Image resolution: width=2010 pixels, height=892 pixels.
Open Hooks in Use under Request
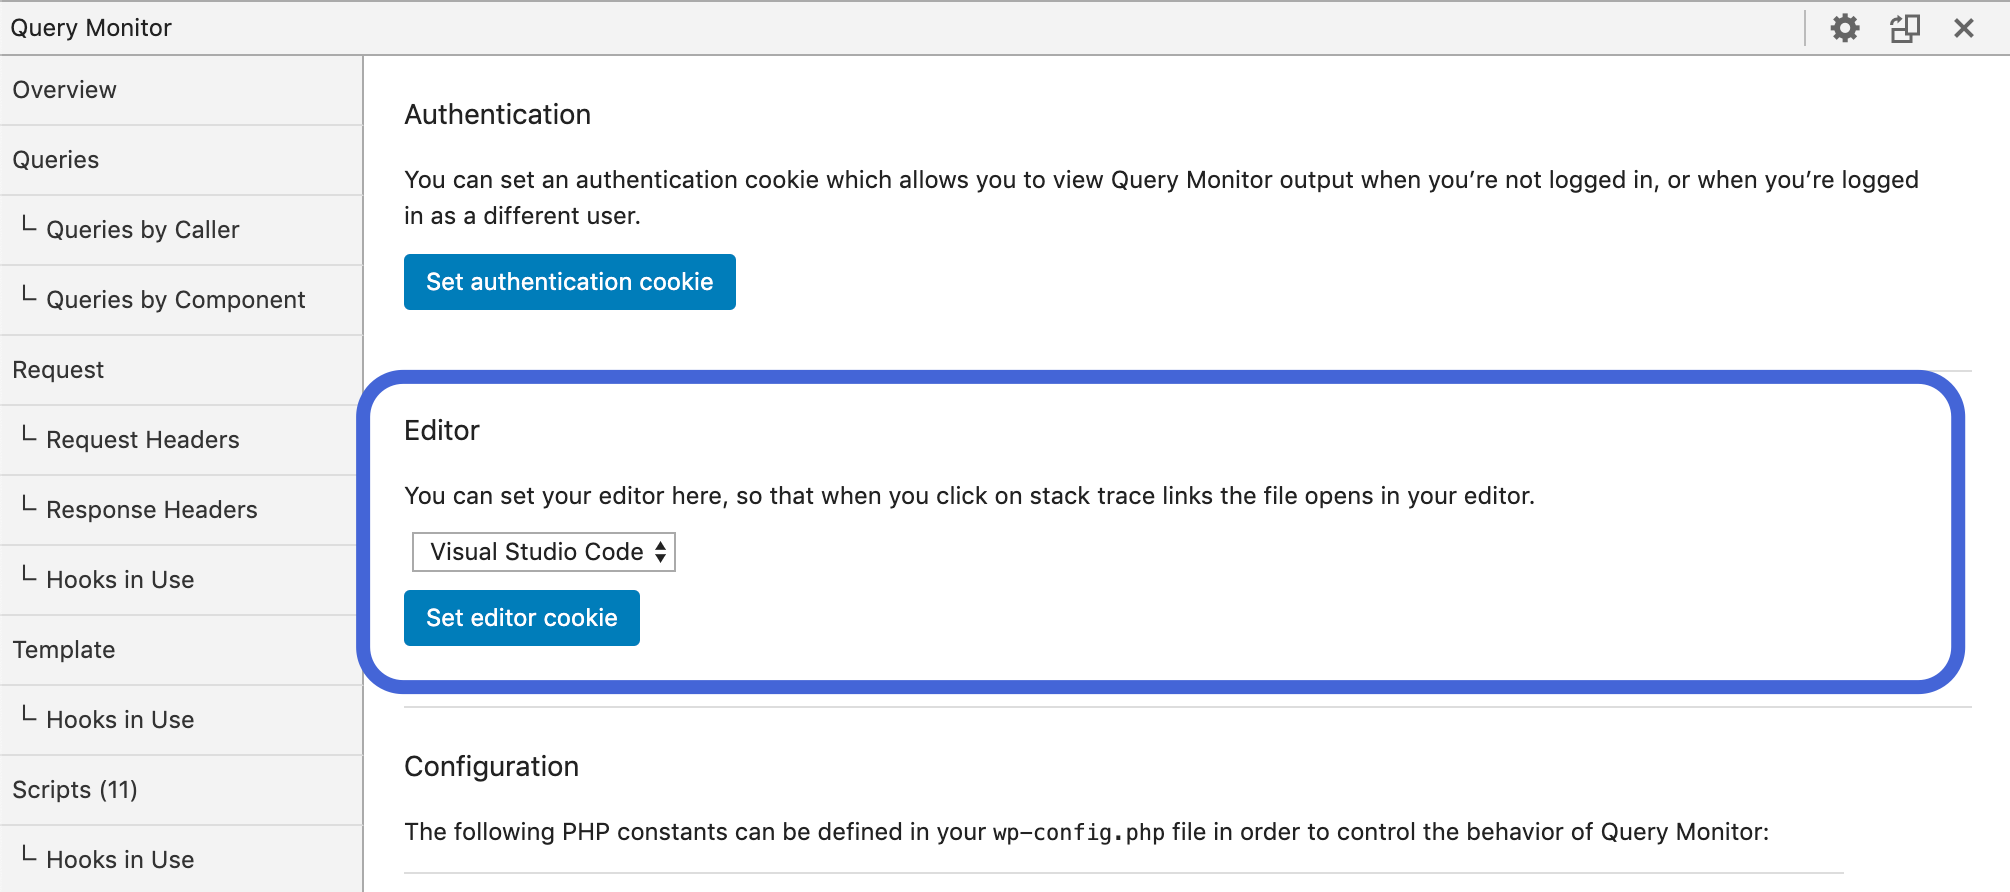tap(120, 580)
